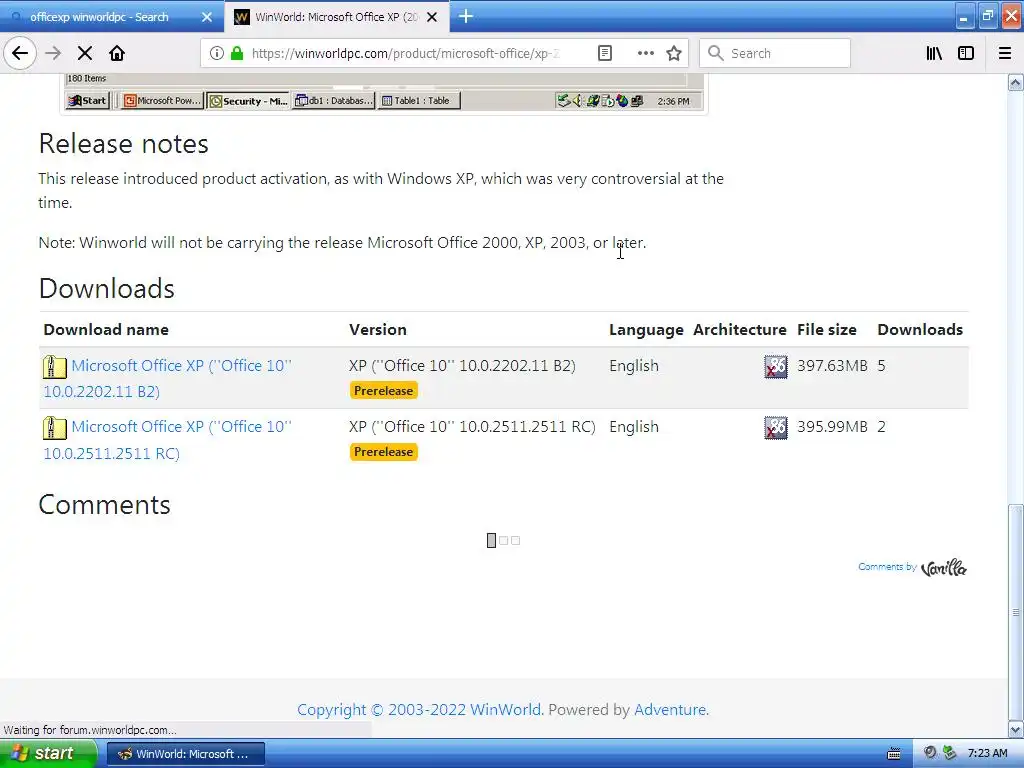Click page scrollbar down arrow
The image size is (1024, 768).
pos(1015,729)
